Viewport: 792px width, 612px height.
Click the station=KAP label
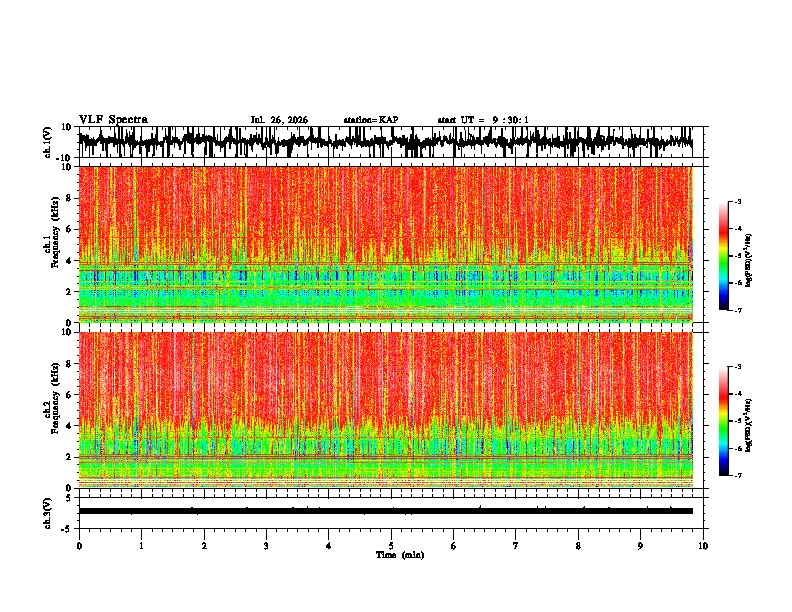[371, 120]
